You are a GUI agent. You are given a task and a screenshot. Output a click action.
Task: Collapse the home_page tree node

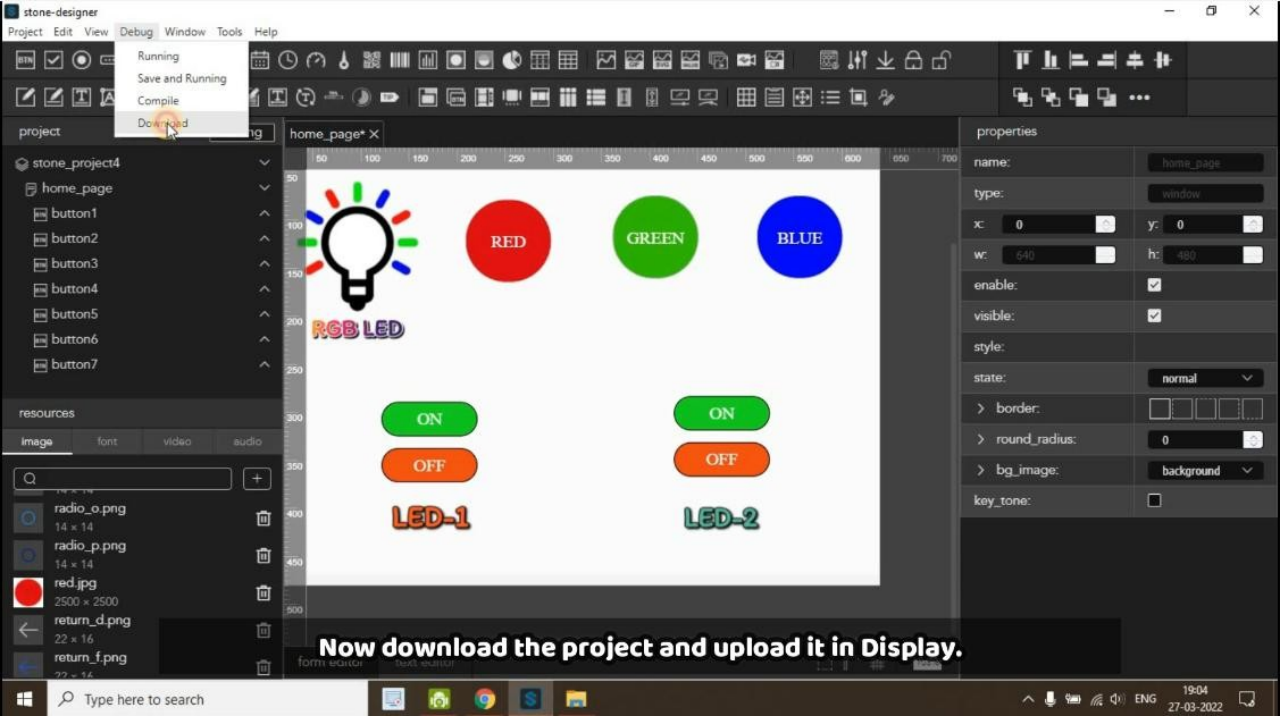[x=264, y=188]
